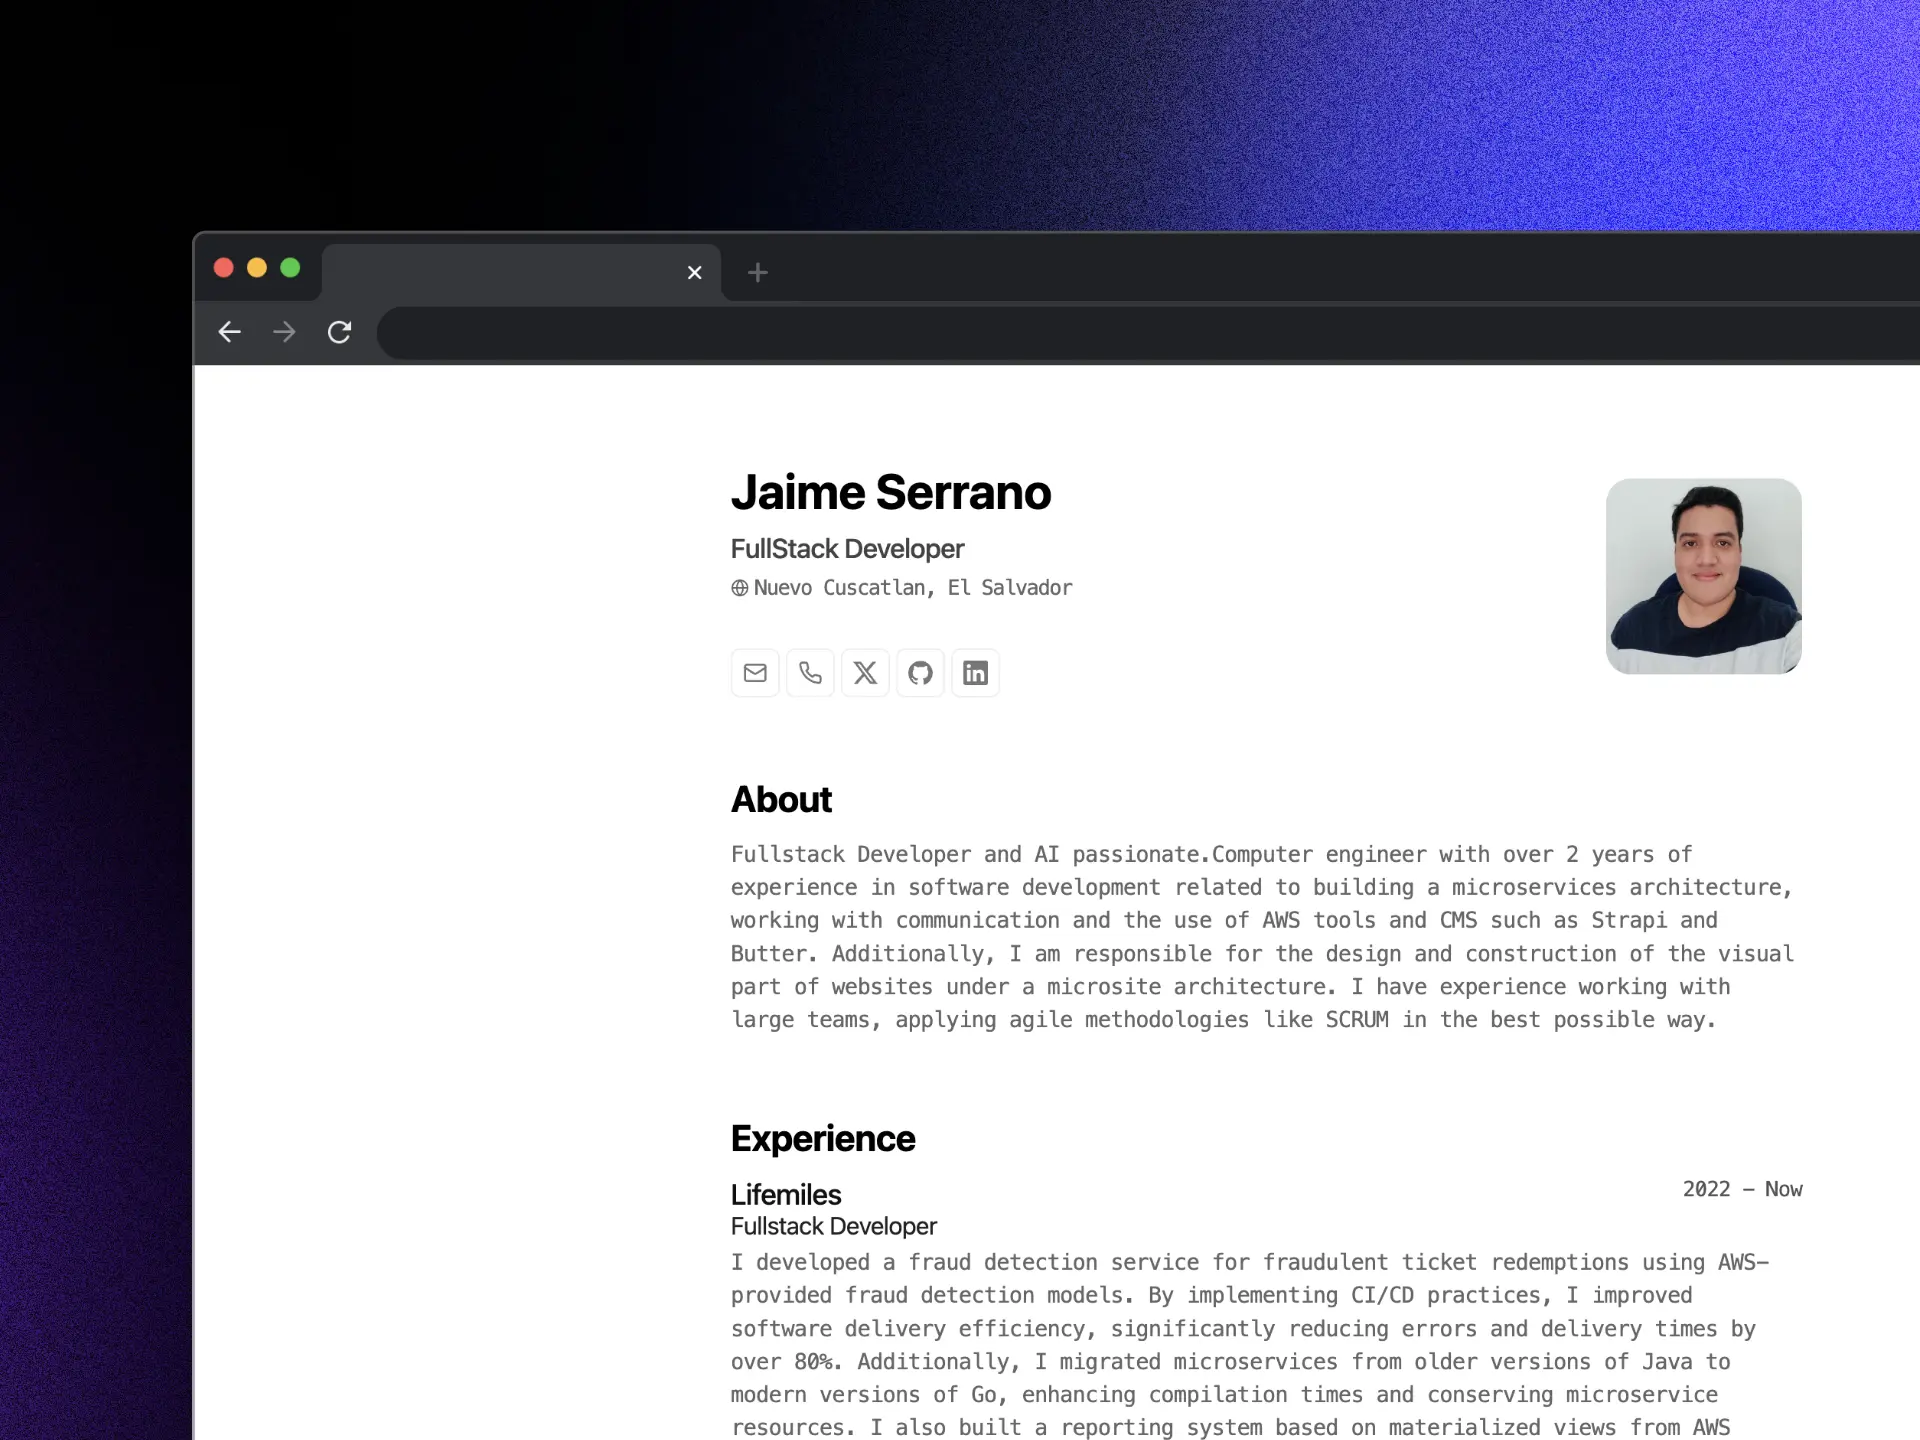Click the Nuevo Cuscatlan, El Salvador text
1920x1440 pixels.
pos(912,588)
